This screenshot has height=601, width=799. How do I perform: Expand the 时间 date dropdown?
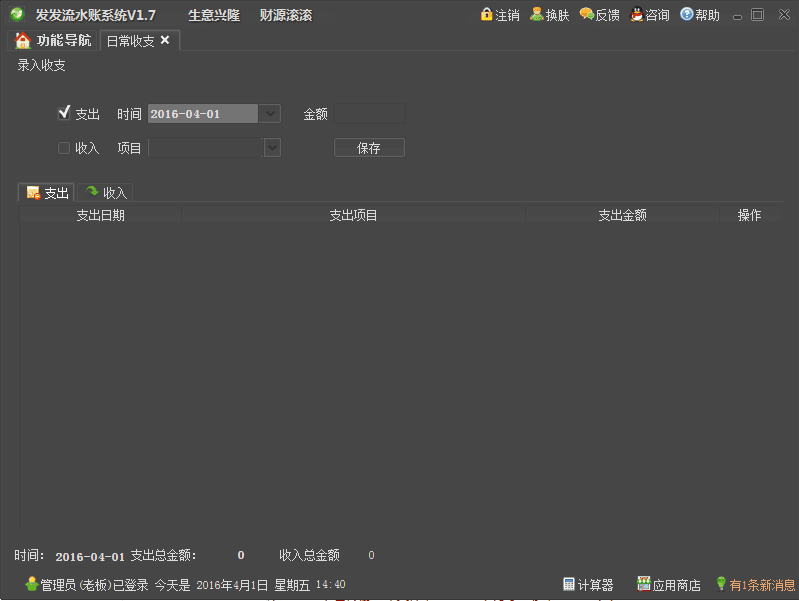click(270, 114)
